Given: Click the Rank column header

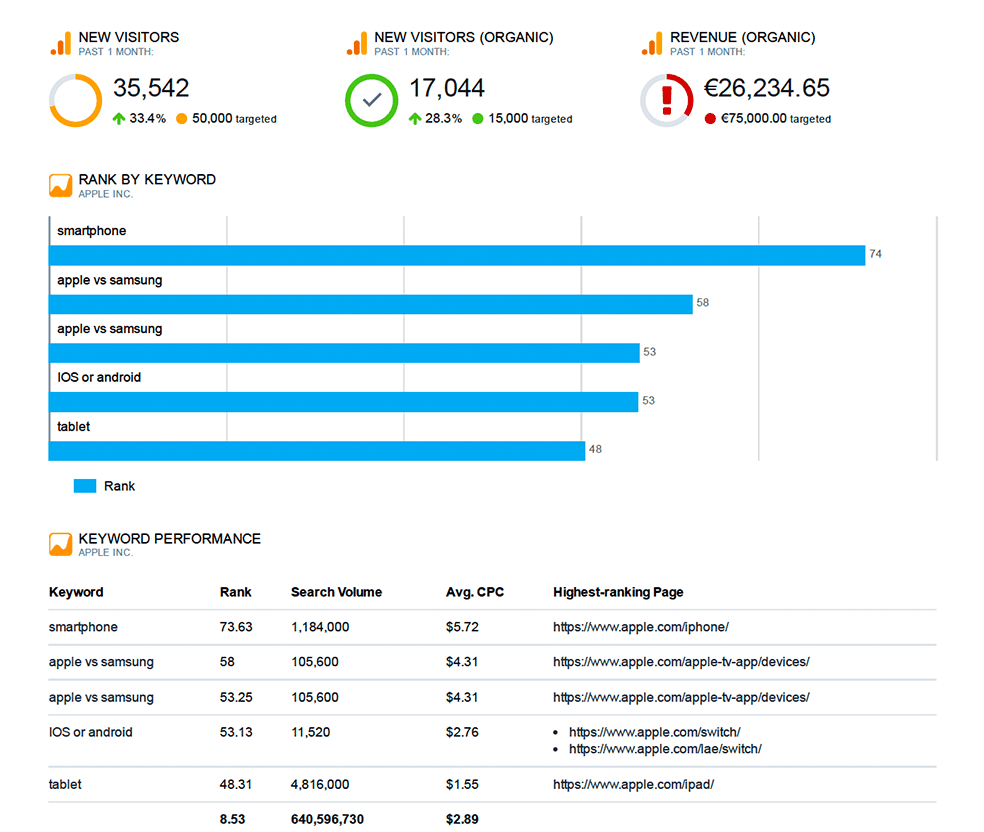Looking at the screenshot, I should tap(235, 592).
